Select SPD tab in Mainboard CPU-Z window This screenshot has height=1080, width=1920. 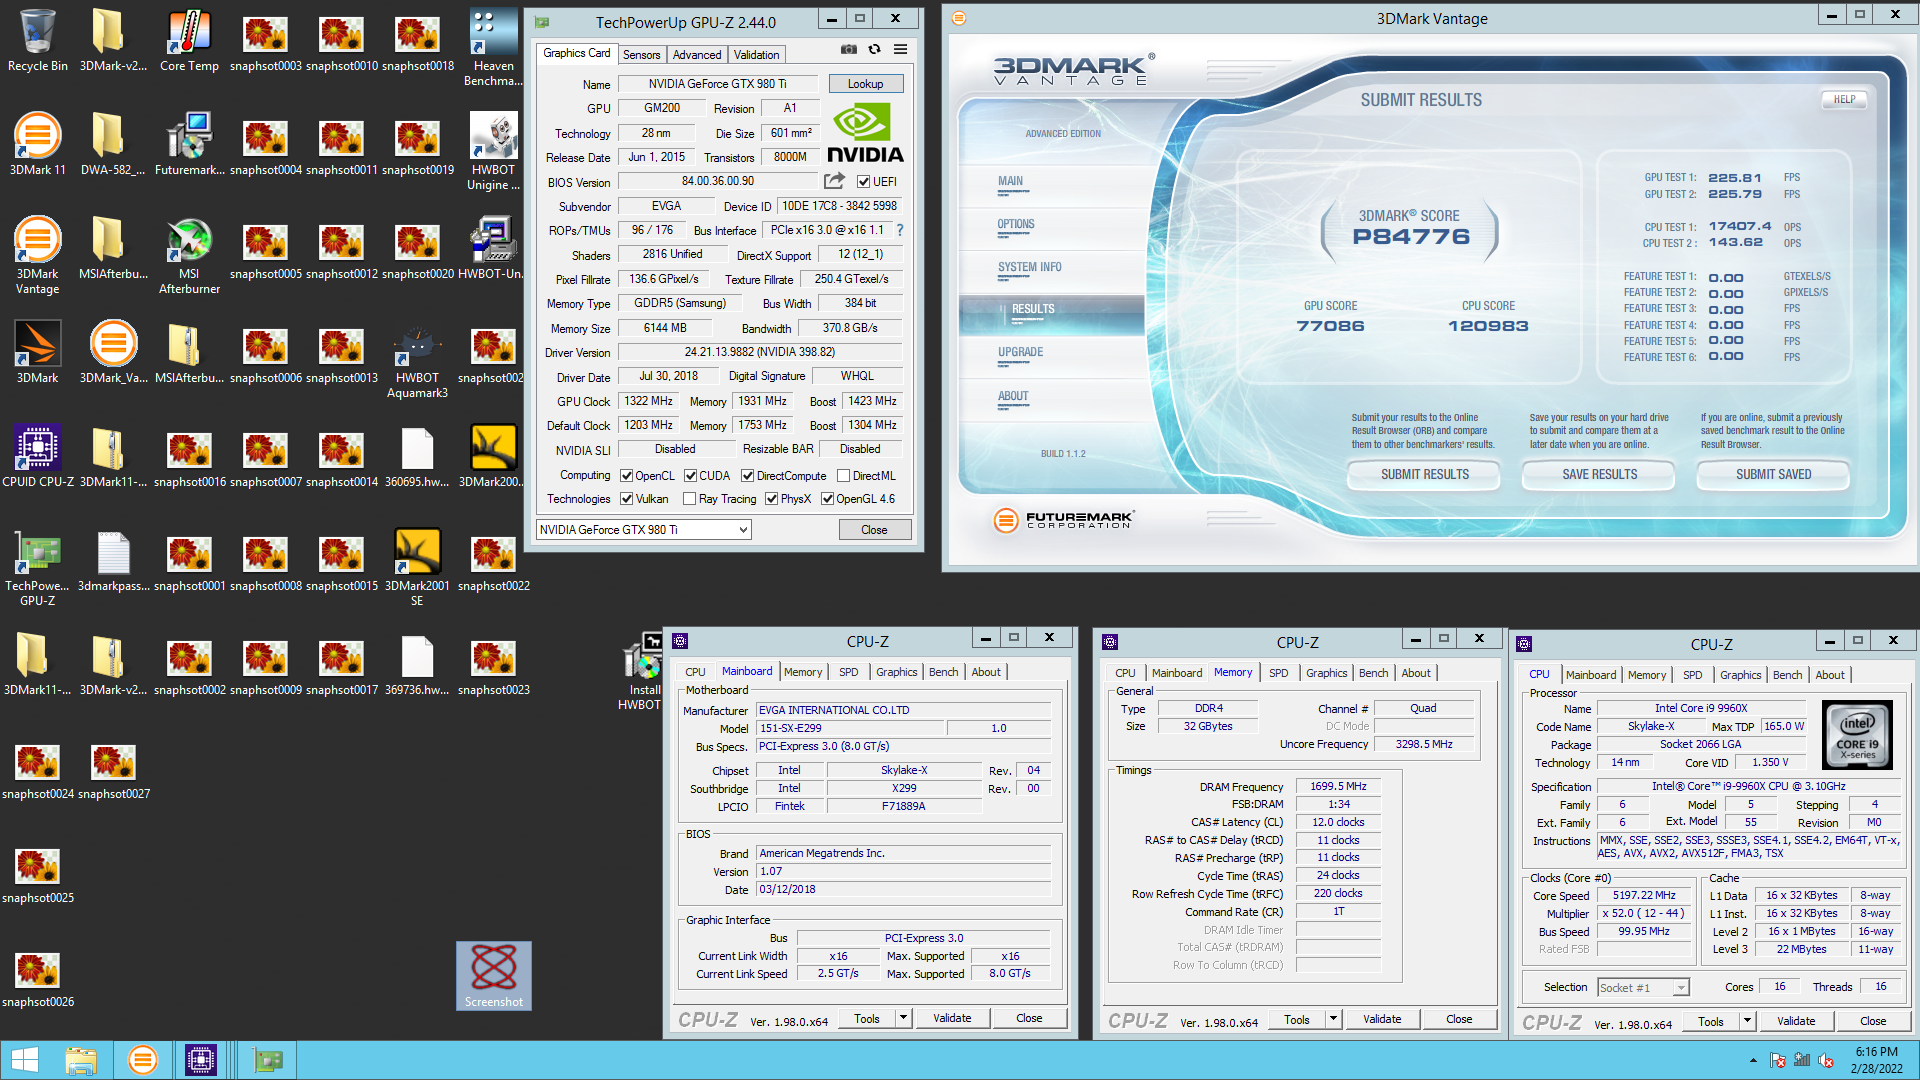click(848, 672)
